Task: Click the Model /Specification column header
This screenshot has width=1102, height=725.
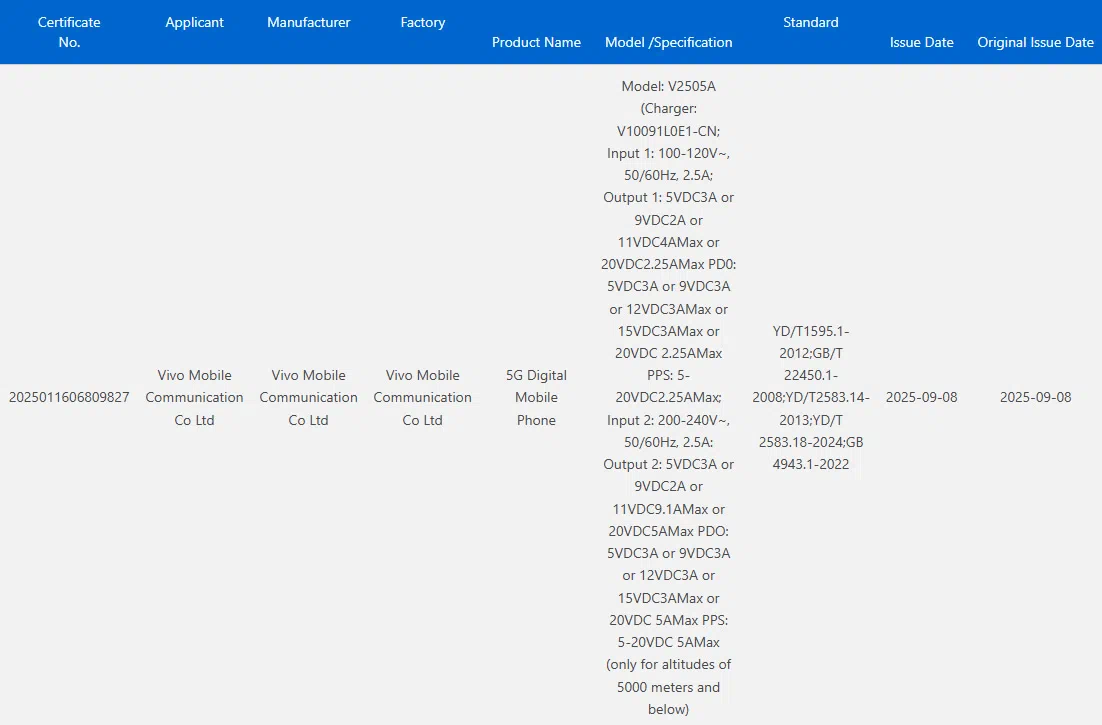Action: click(x=668, y=42)
